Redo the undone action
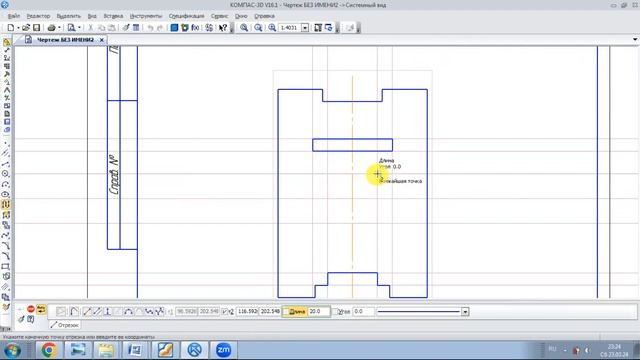The height and width of the screenshot is (360, 640). tap(160, 28)
